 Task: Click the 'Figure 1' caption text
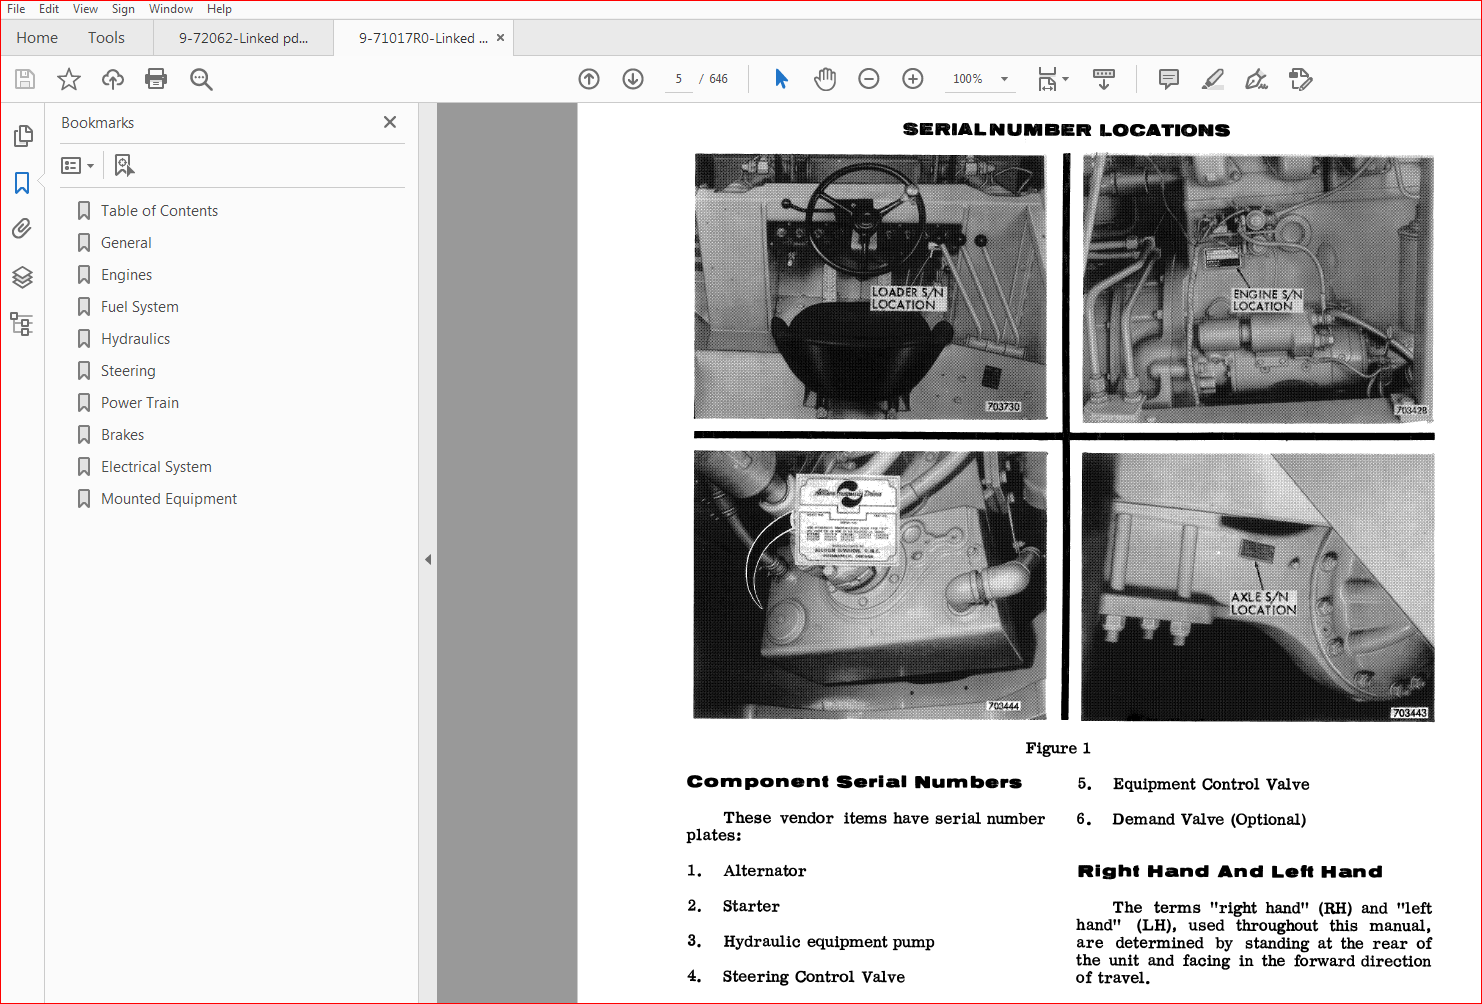click(1057, 748)
